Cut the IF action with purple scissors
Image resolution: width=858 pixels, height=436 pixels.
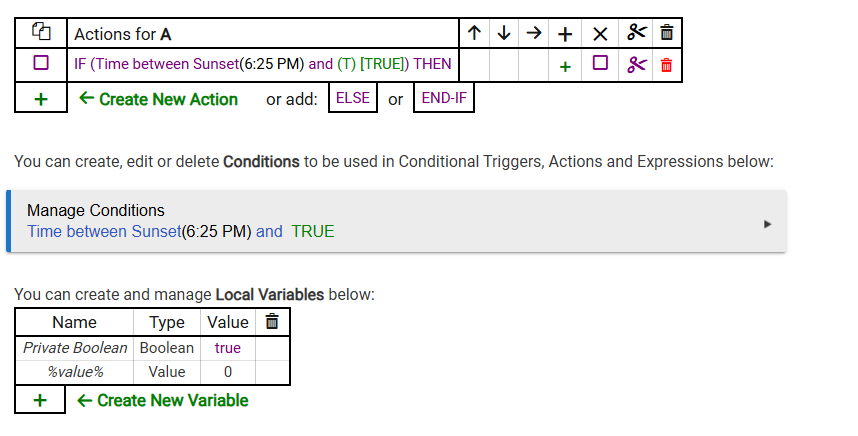click(636, 65)
